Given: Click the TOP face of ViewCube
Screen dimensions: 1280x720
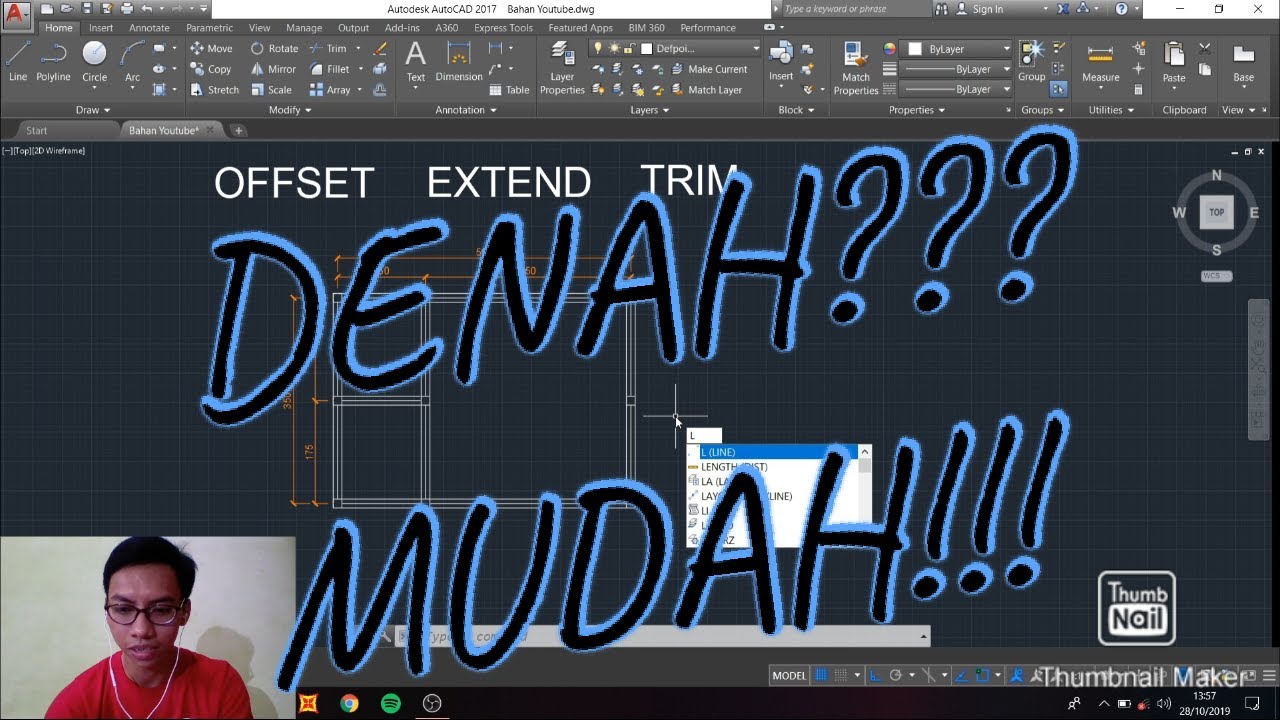Looking at the screenshot, I should (x=1216, y=212).
